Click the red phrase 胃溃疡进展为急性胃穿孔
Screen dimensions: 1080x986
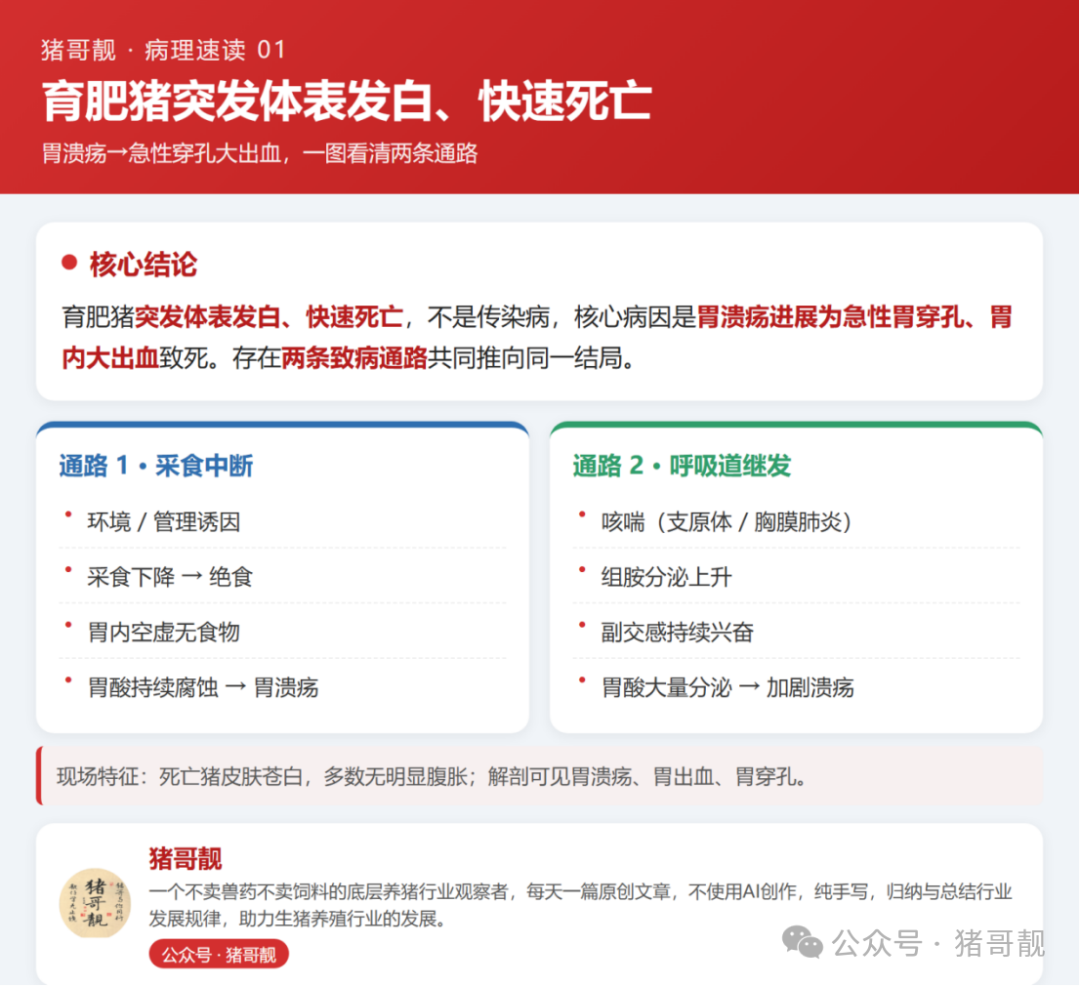point(830,317)
